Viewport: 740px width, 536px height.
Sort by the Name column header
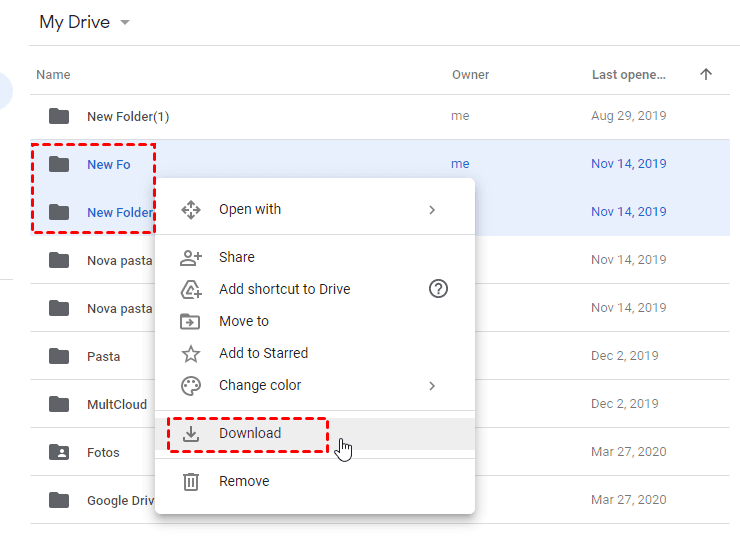click(53, 75)
